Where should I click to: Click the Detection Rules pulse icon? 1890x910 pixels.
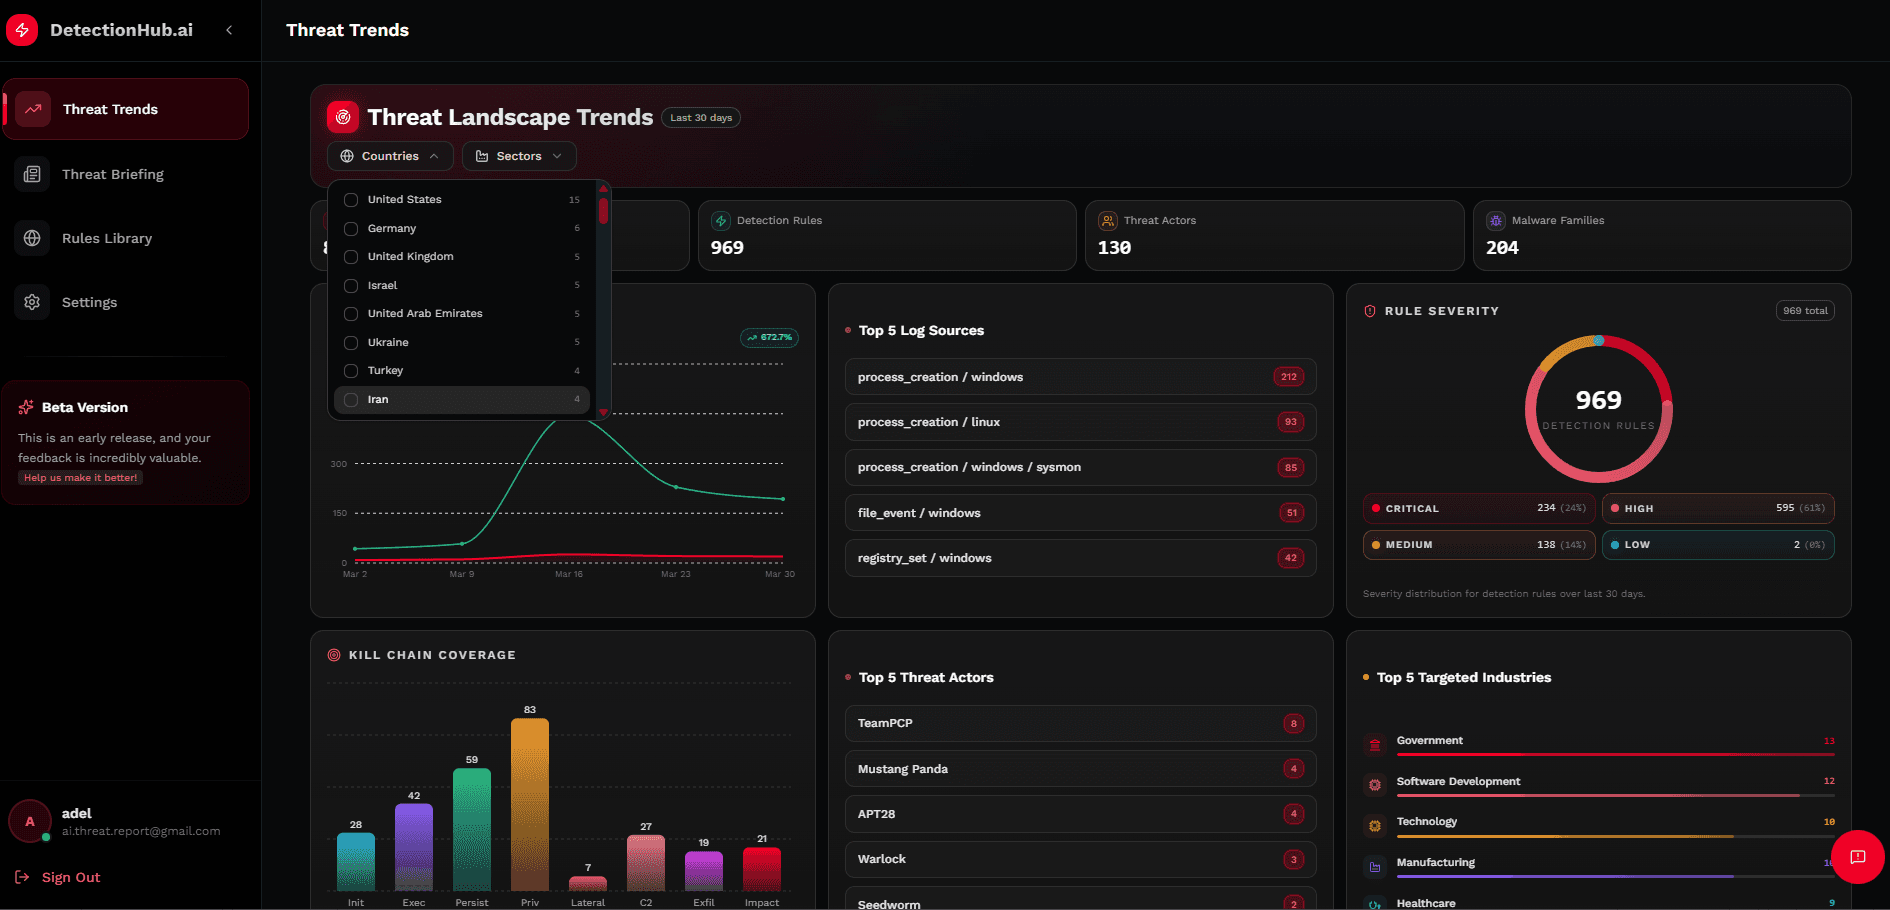(x=721, y=220)
